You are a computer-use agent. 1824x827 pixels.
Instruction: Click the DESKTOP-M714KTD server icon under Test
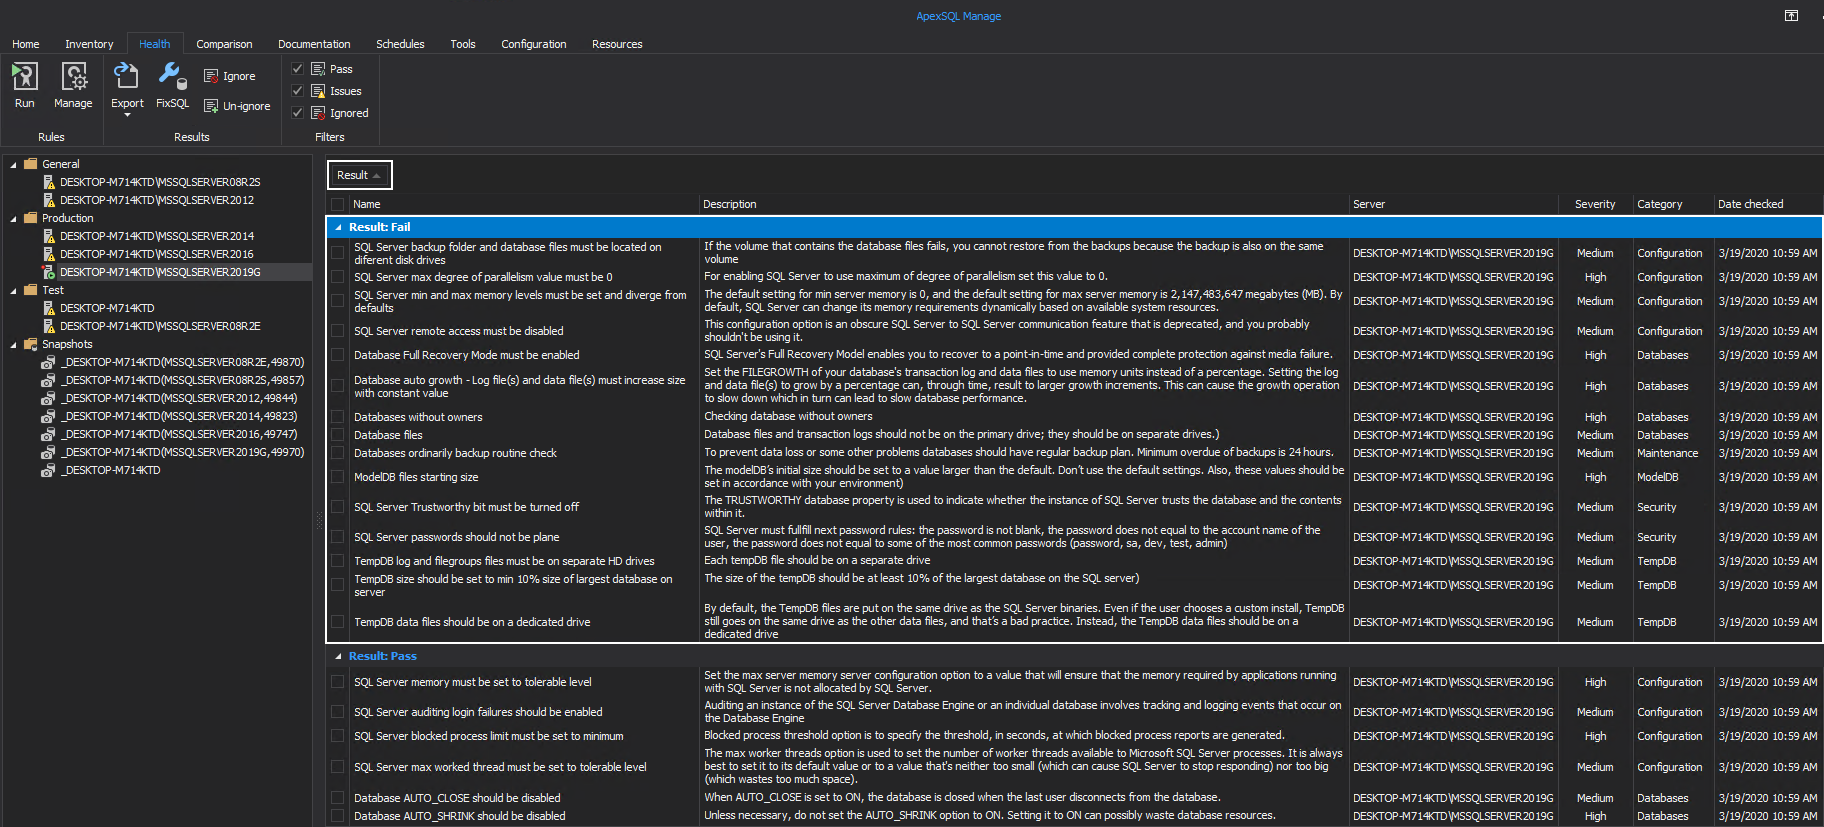(49, 308)
